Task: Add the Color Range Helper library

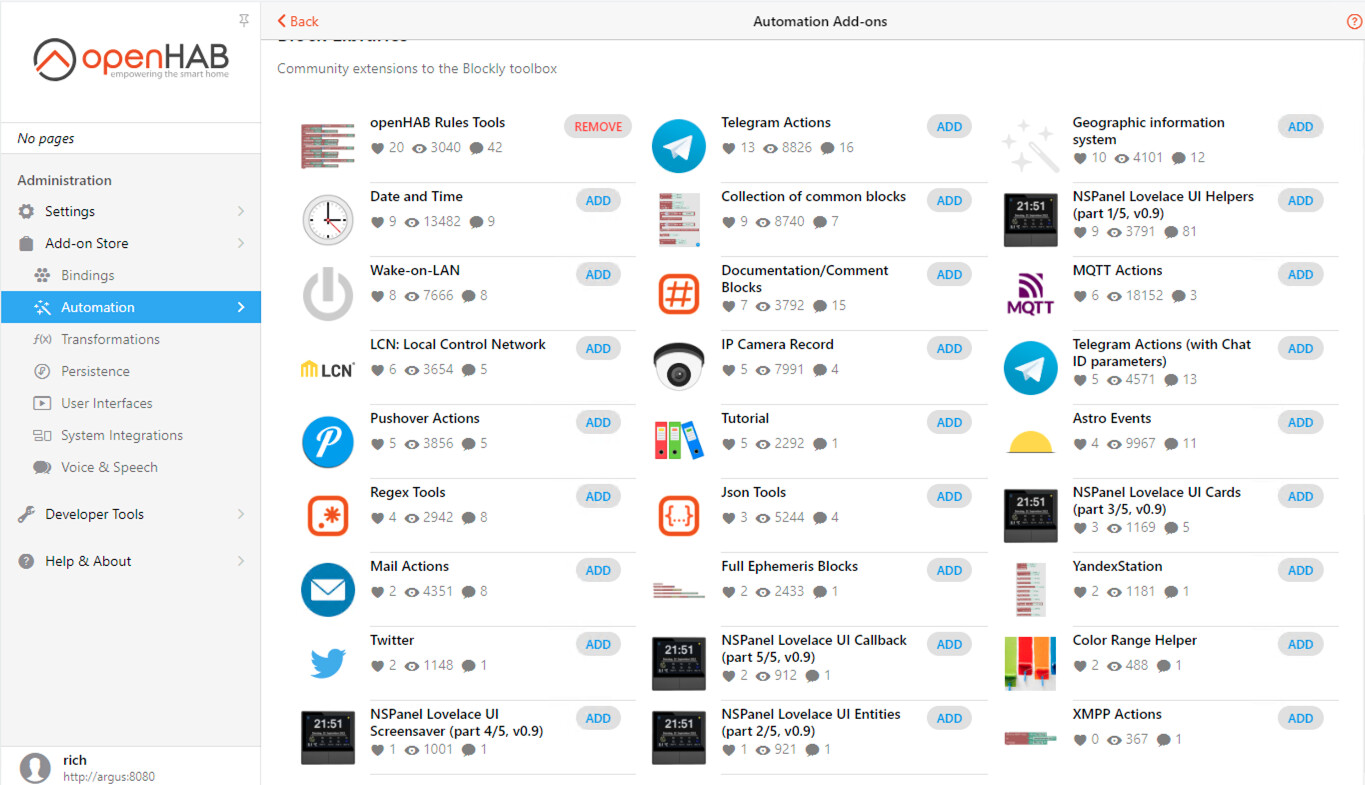Action: 1300,645
